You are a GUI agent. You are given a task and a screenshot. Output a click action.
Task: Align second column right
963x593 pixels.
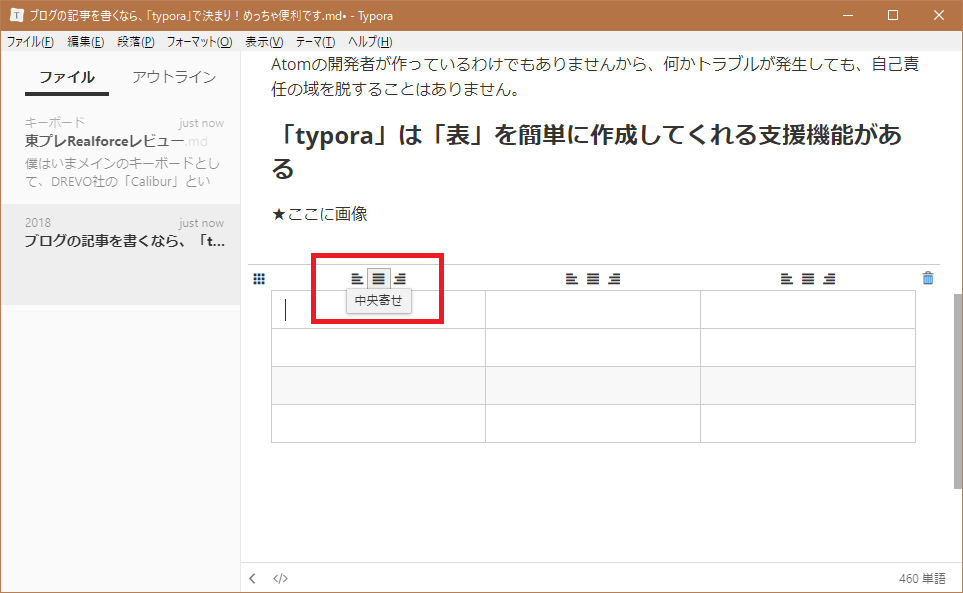point(614,279)
